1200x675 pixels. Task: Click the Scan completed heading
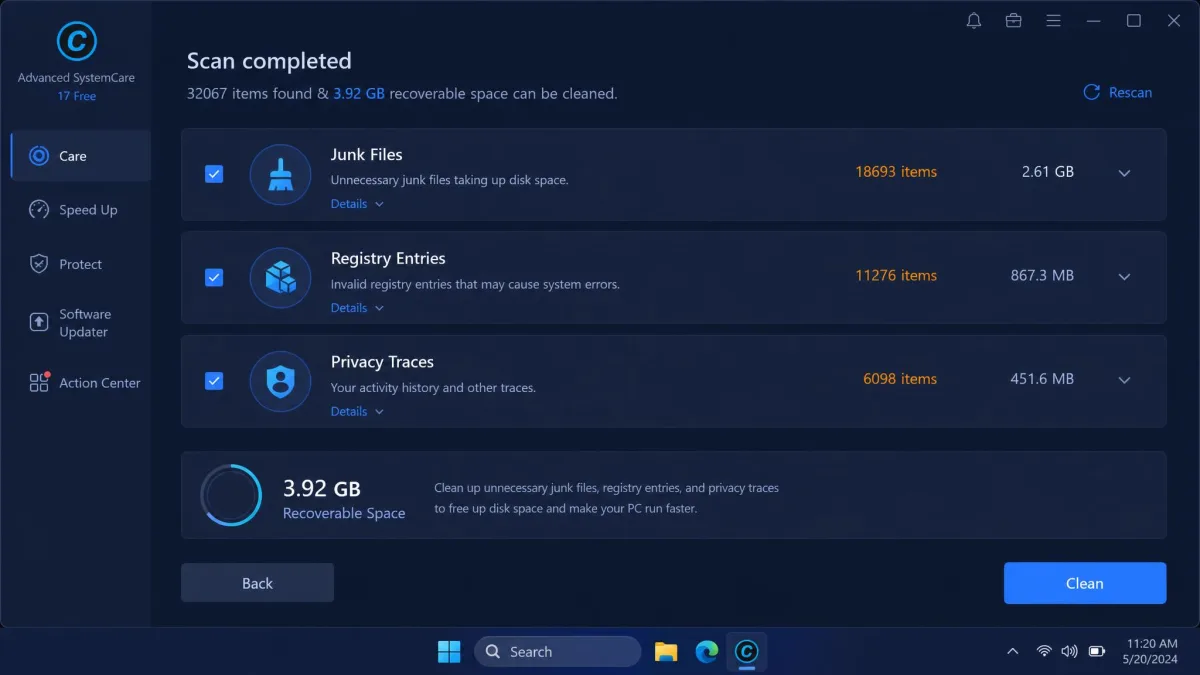[269, 61]
